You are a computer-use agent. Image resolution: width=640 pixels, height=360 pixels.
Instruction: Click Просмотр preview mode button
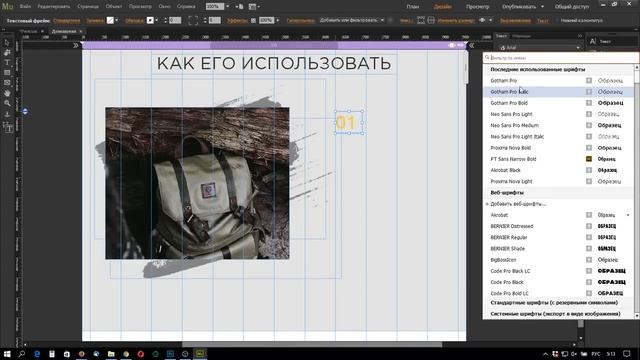478,7
